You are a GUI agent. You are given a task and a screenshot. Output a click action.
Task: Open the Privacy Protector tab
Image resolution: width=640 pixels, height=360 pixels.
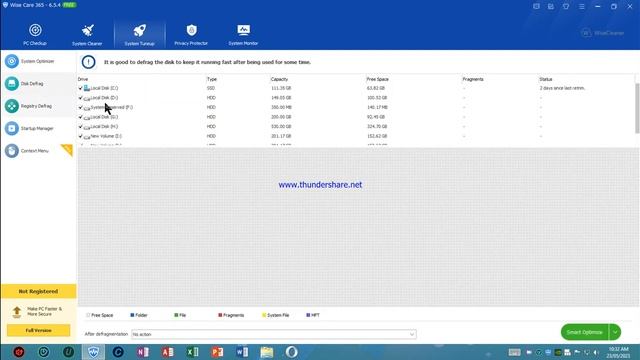tap(191, 34)
